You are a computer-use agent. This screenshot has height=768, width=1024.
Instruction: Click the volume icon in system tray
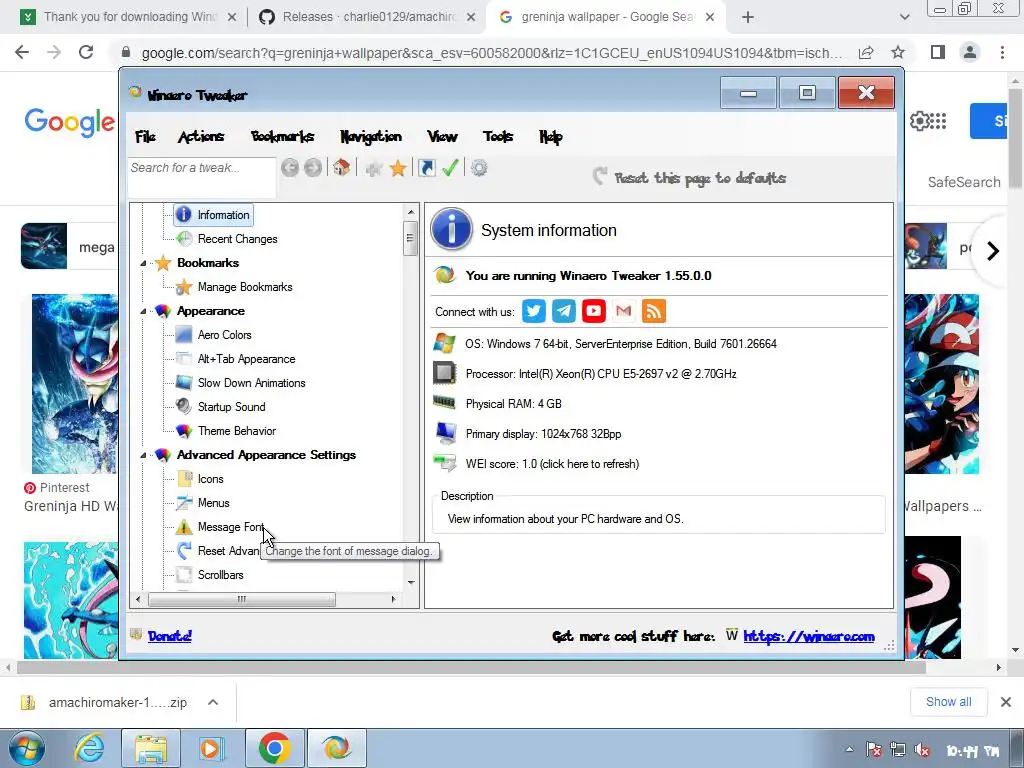coord(922,750)
